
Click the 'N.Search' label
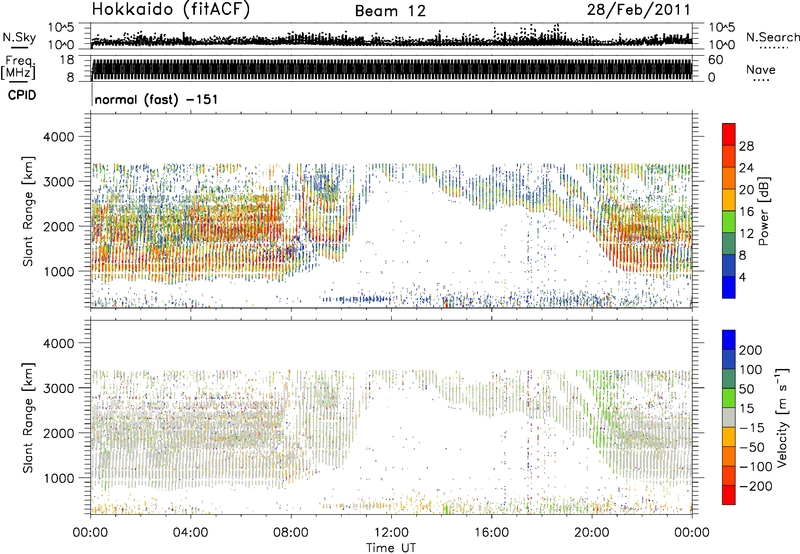772,37
